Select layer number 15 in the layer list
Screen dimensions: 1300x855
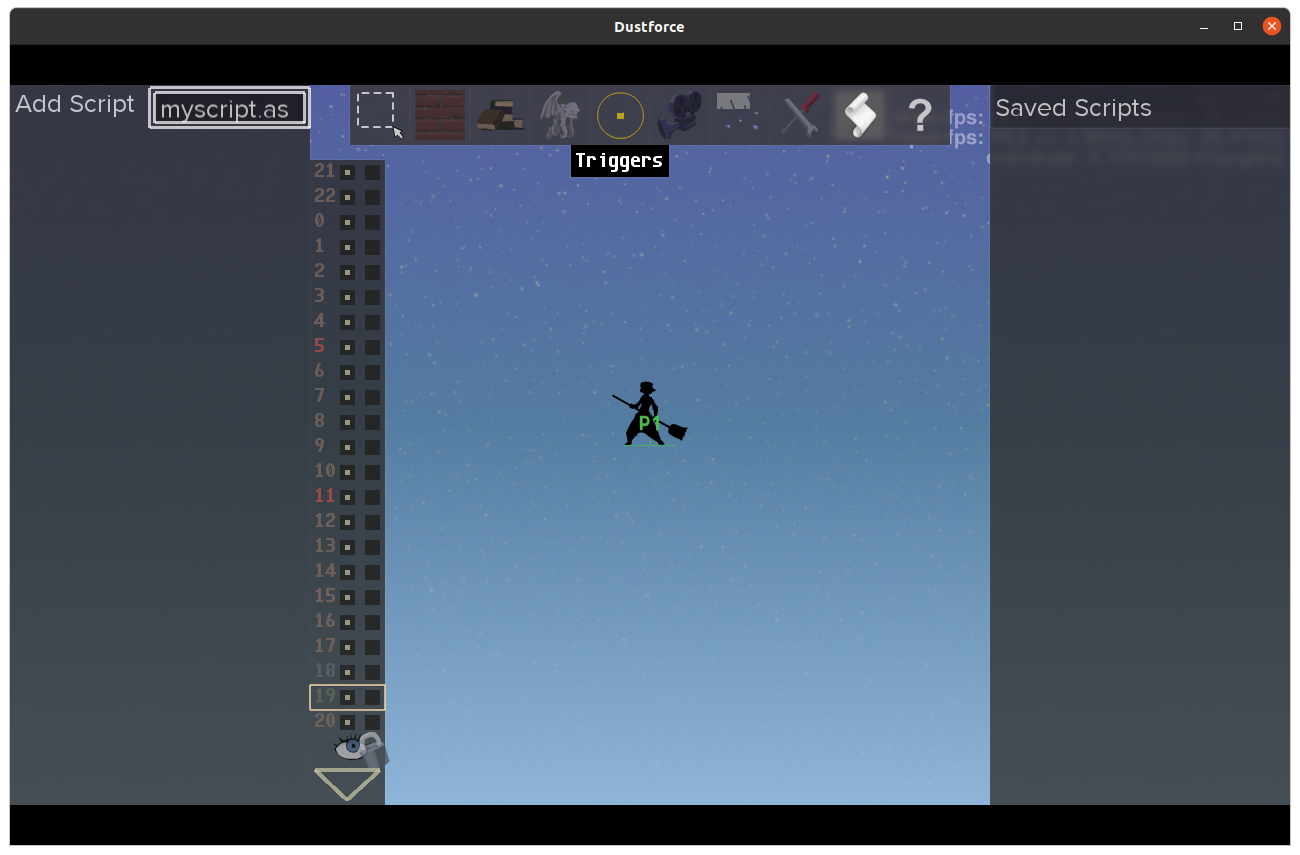click(325, 596)
